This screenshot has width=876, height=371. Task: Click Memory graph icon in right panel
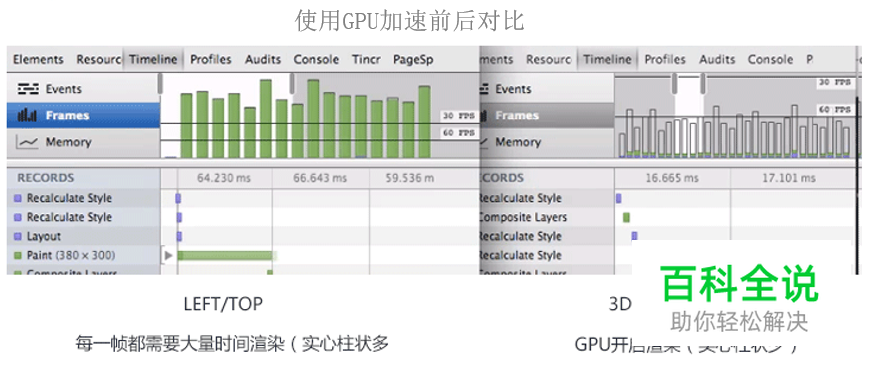tap(484, 142)
